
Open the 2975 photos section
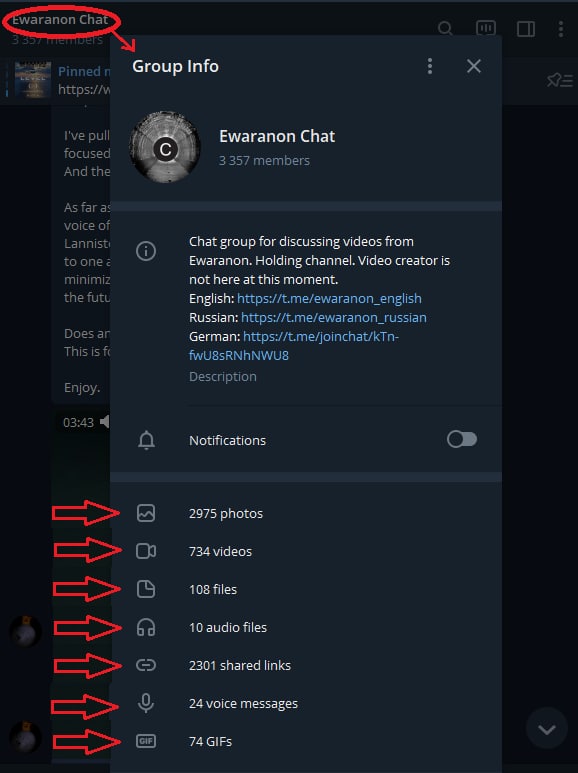[x=306, y=513]
